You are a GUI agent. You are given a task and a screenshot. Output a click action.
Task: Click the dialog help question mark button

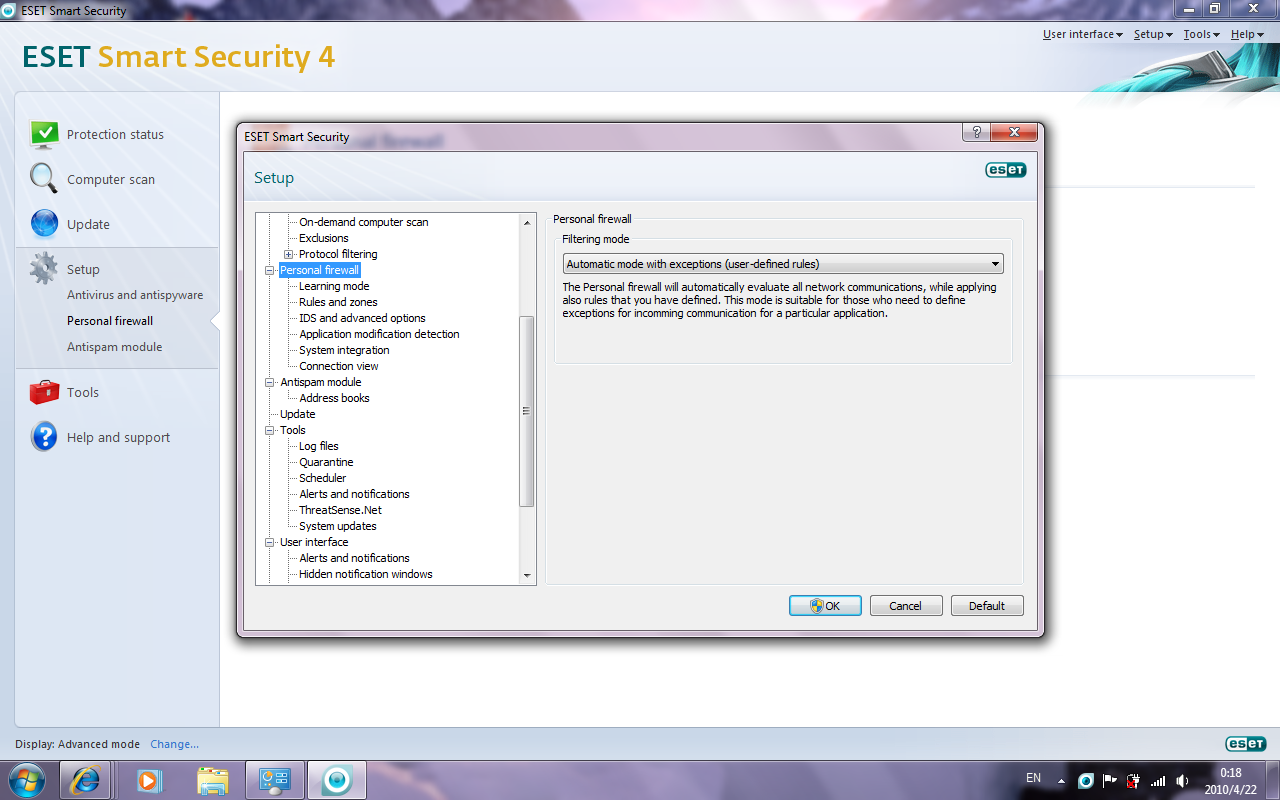(976, 133)
